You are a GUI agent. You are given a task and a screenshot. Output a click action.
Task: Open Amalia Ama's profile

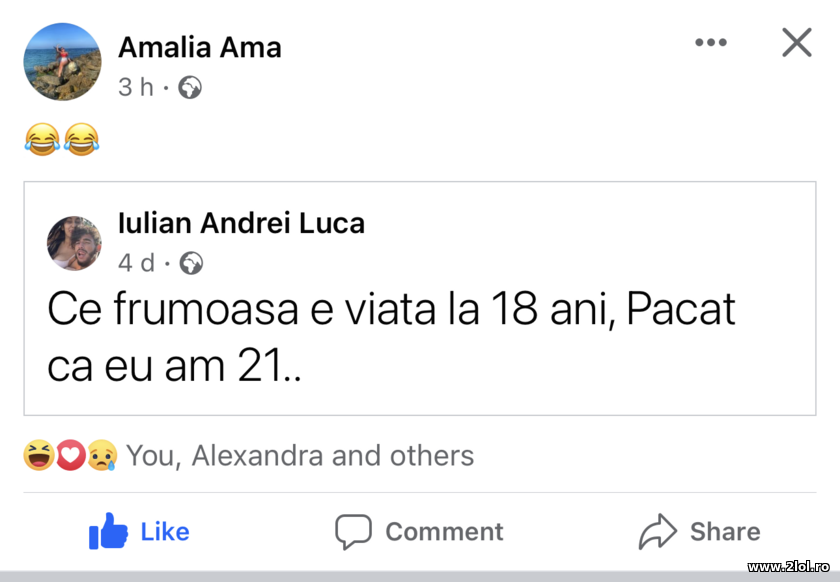[200, 47]
